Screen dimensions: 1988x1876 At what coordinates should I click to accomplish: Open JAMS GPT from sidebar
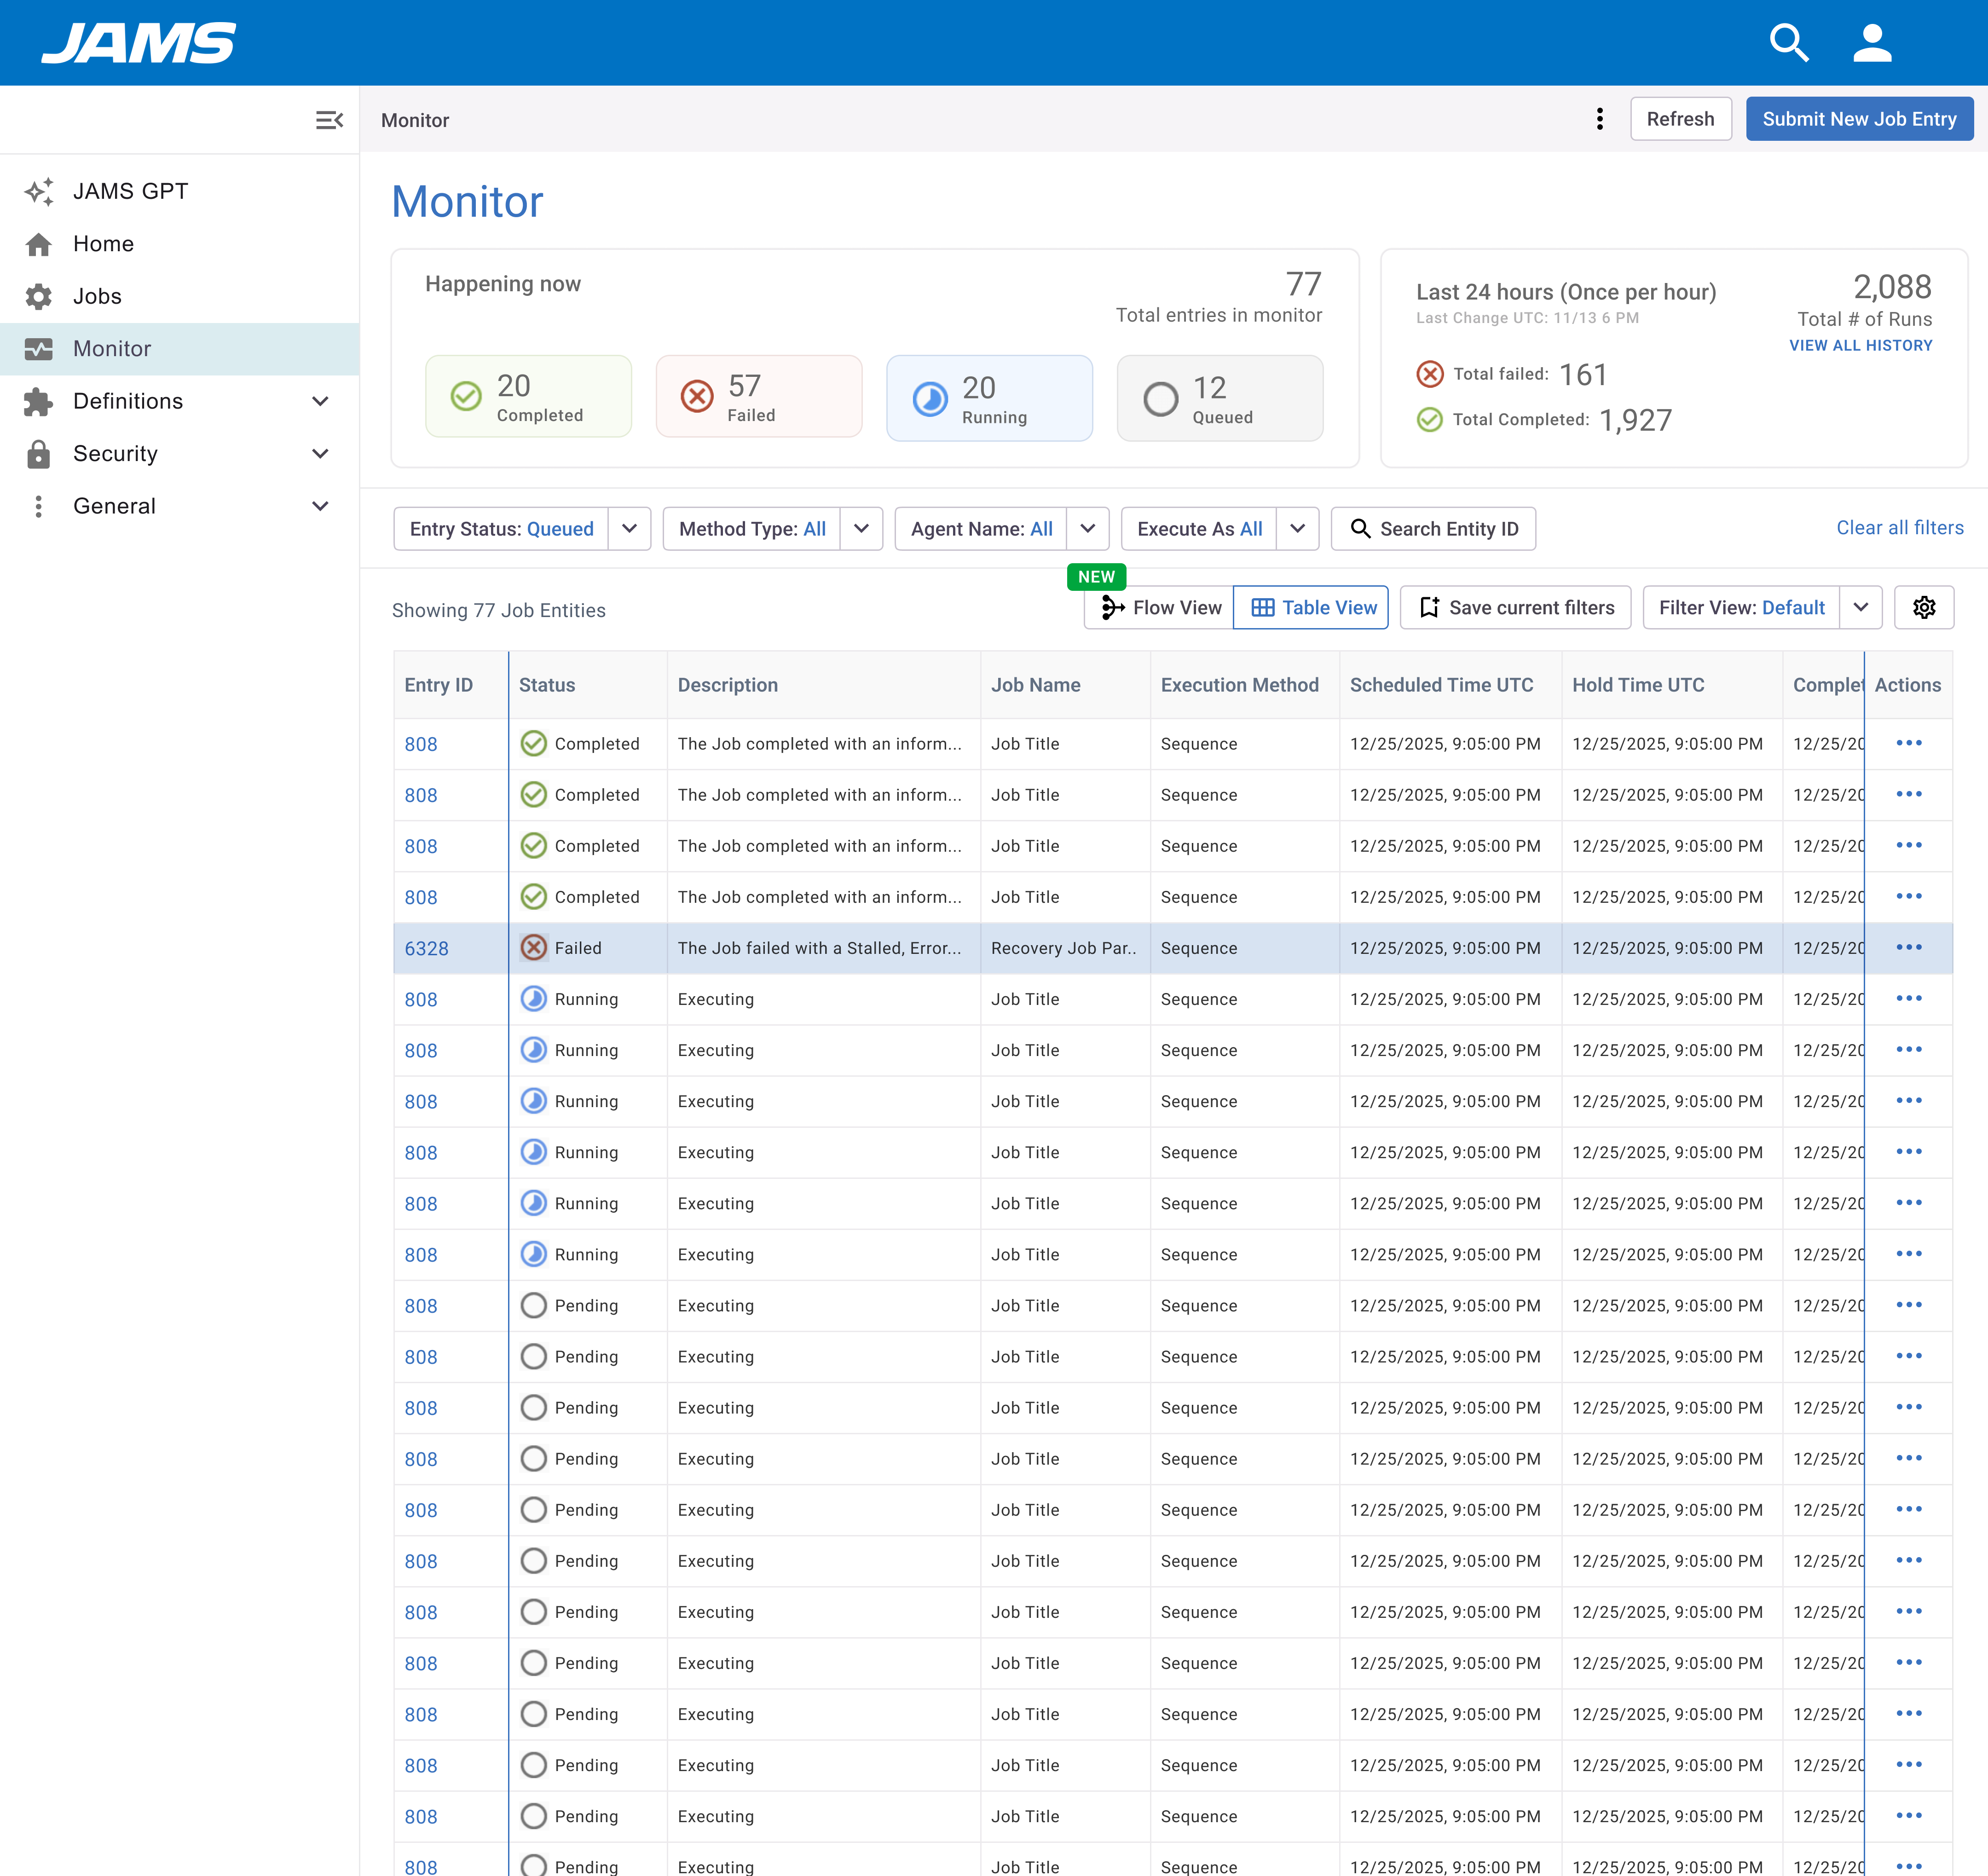click(x=130, y=191)
